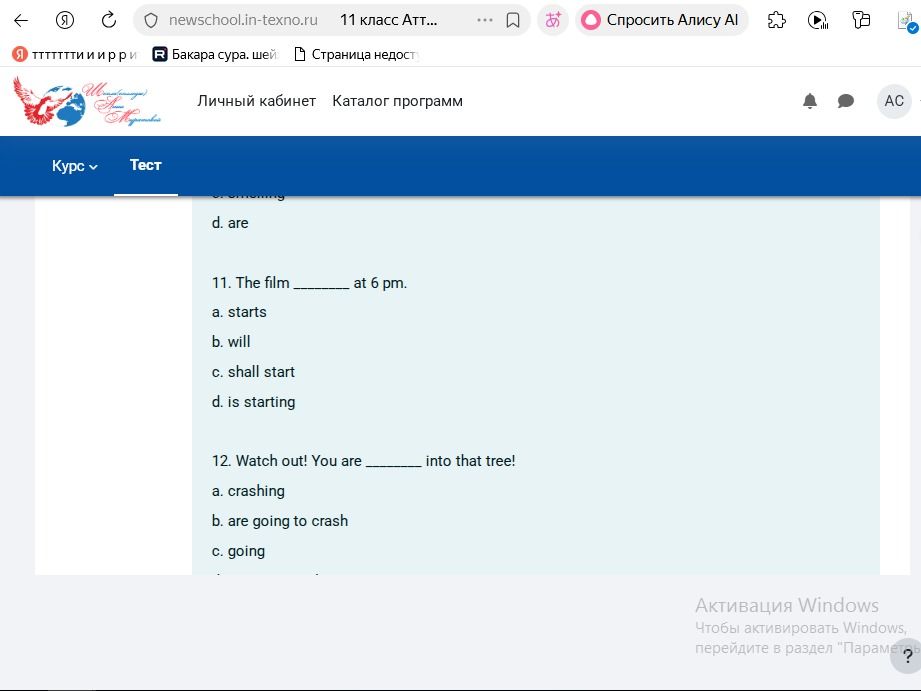Open the page translate icon

click(553, 21)
